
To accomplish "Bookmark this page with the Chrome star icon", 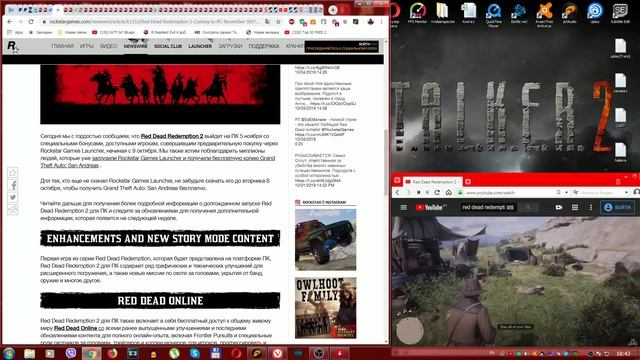I will pyautogui.click(x=278, y=22).
